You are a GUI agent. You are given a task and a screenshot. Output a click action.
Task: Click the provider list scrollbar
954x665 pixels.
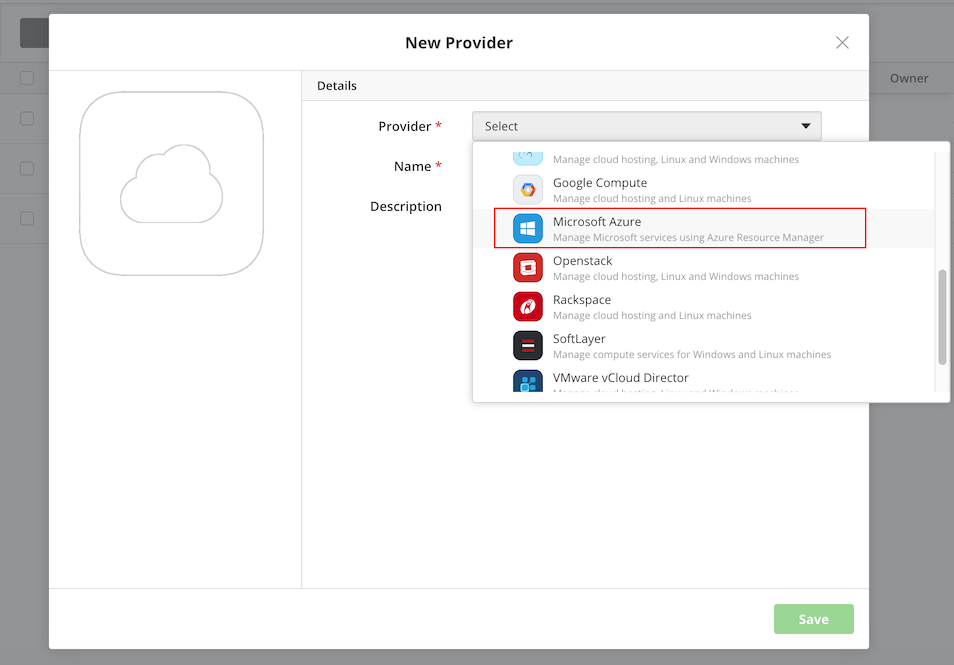(942, 317)
